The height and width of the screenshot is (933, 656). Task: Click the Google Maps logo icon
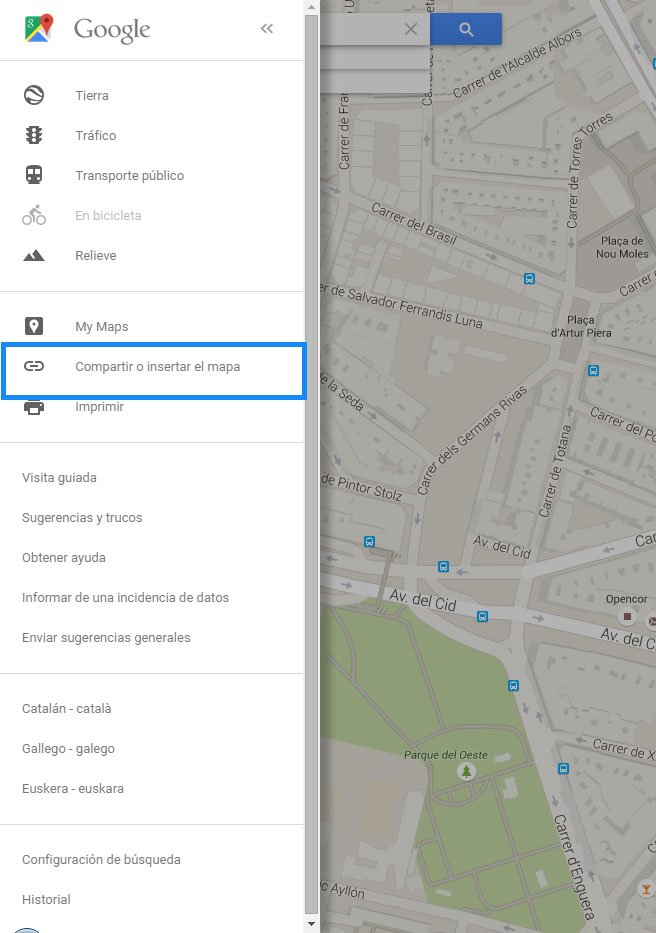(39, 29)
